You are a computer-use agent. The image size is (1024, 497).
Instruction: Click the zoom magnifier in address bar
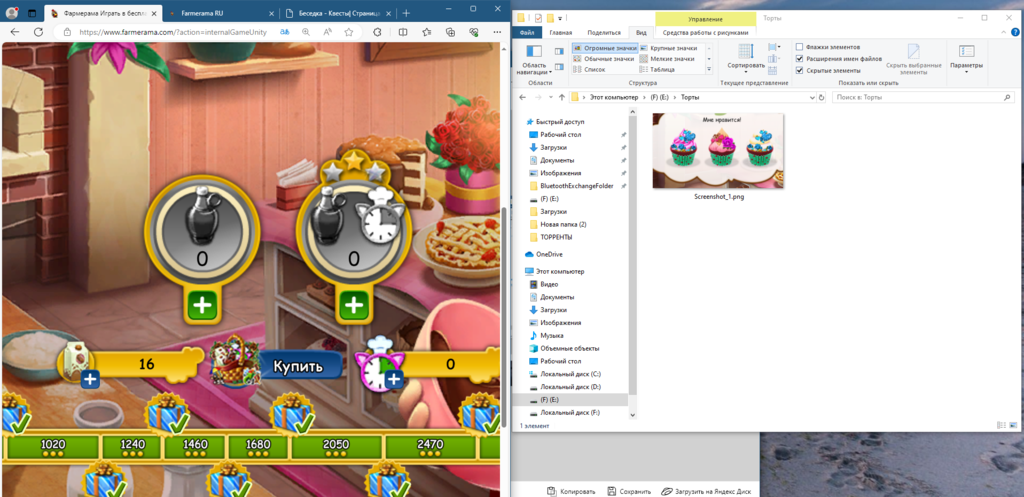pos(306,31)
